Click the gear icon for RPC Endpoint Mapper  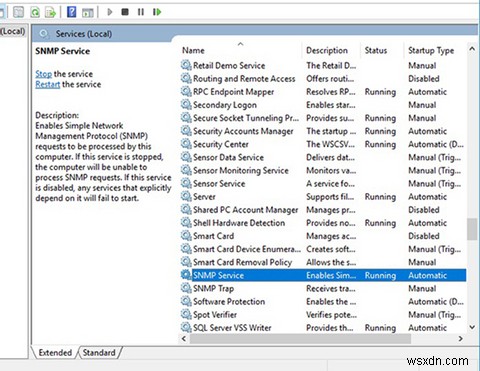pyautogui.click(x=186, y=91)
